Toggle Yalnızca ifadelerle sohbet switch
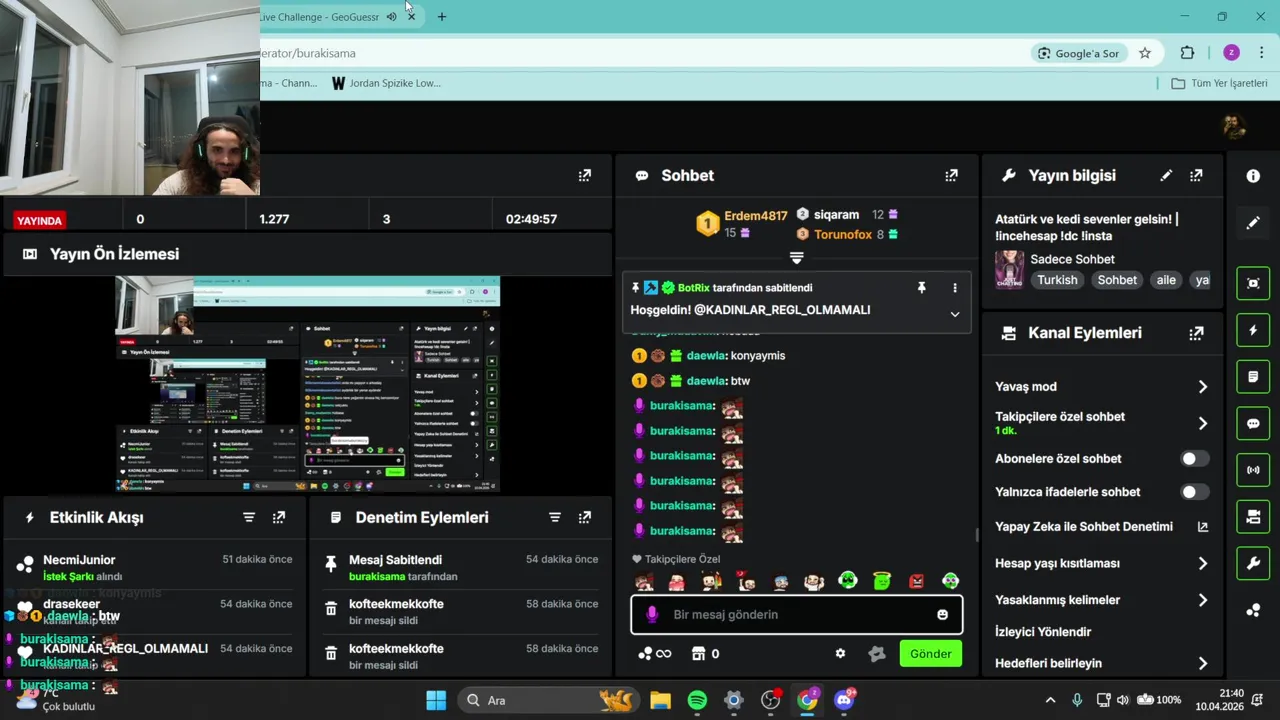This screenshot has width=1280, height=720. coord(1195,492)
